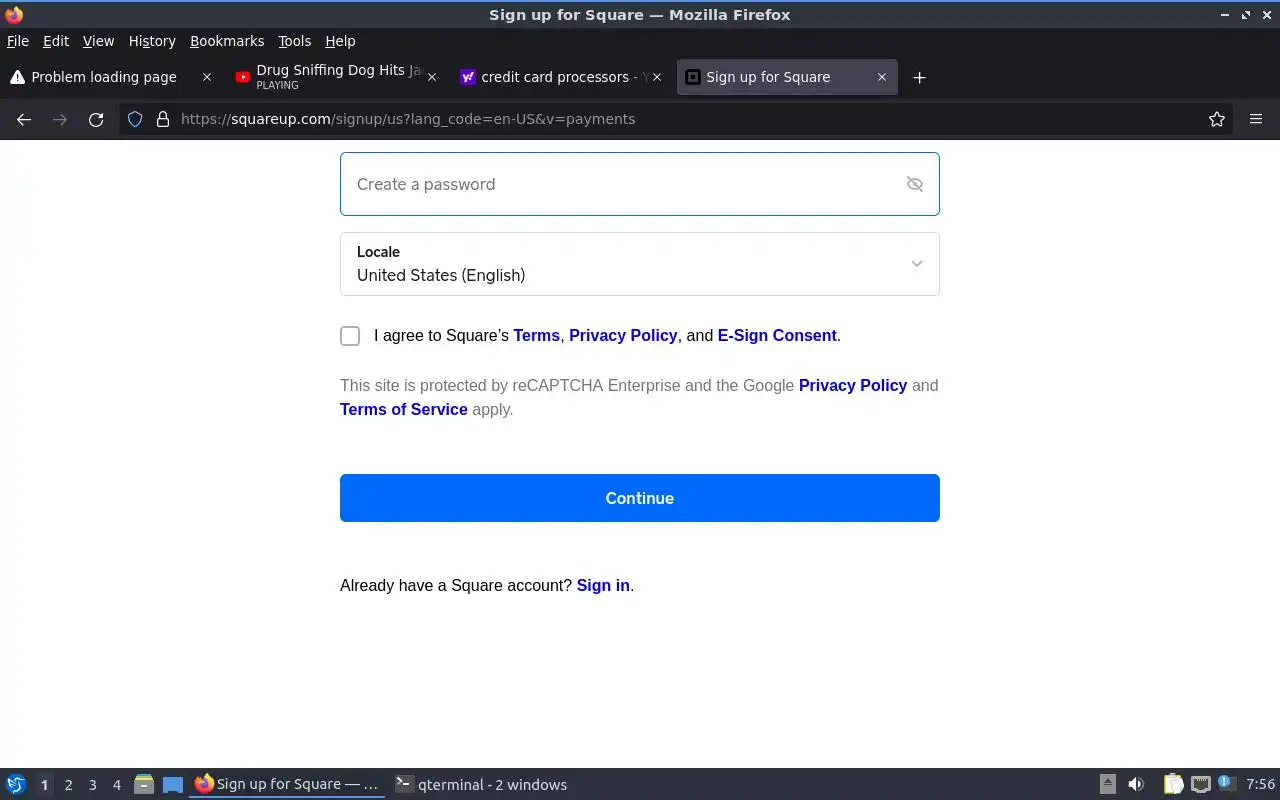Open the Bookmarks menu
Viewport: 1280px width, 800px height.
(x=227, y=41)
